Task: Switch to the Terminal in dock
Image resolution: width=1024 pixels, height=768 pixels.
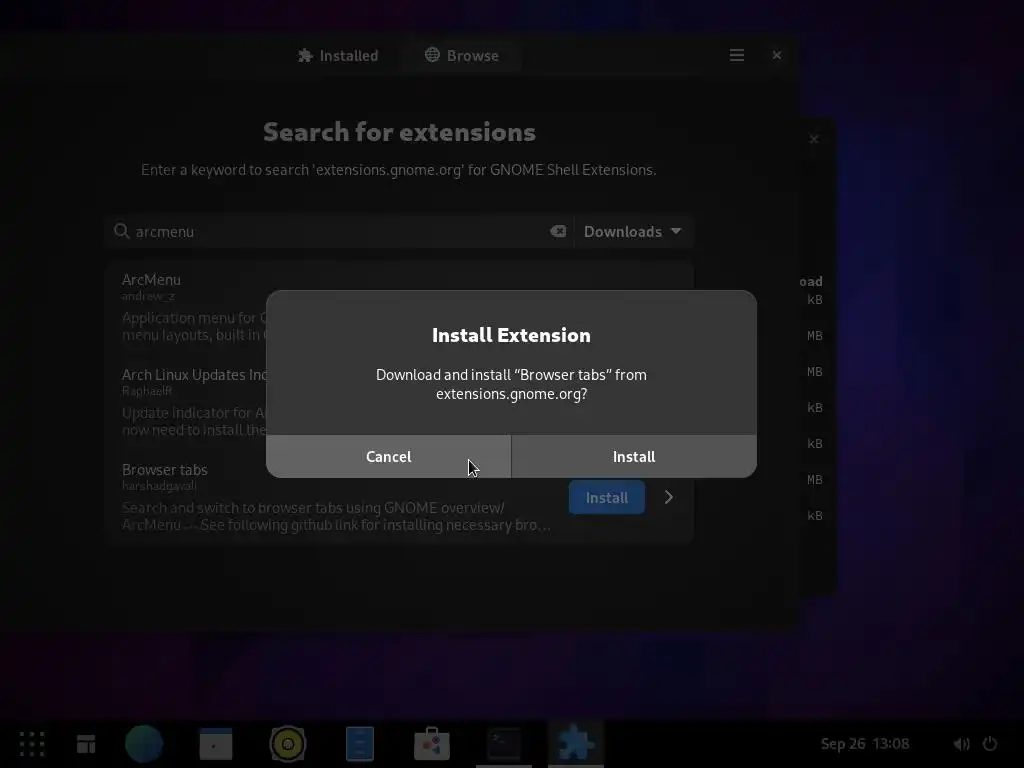Action: pos(504,744)
